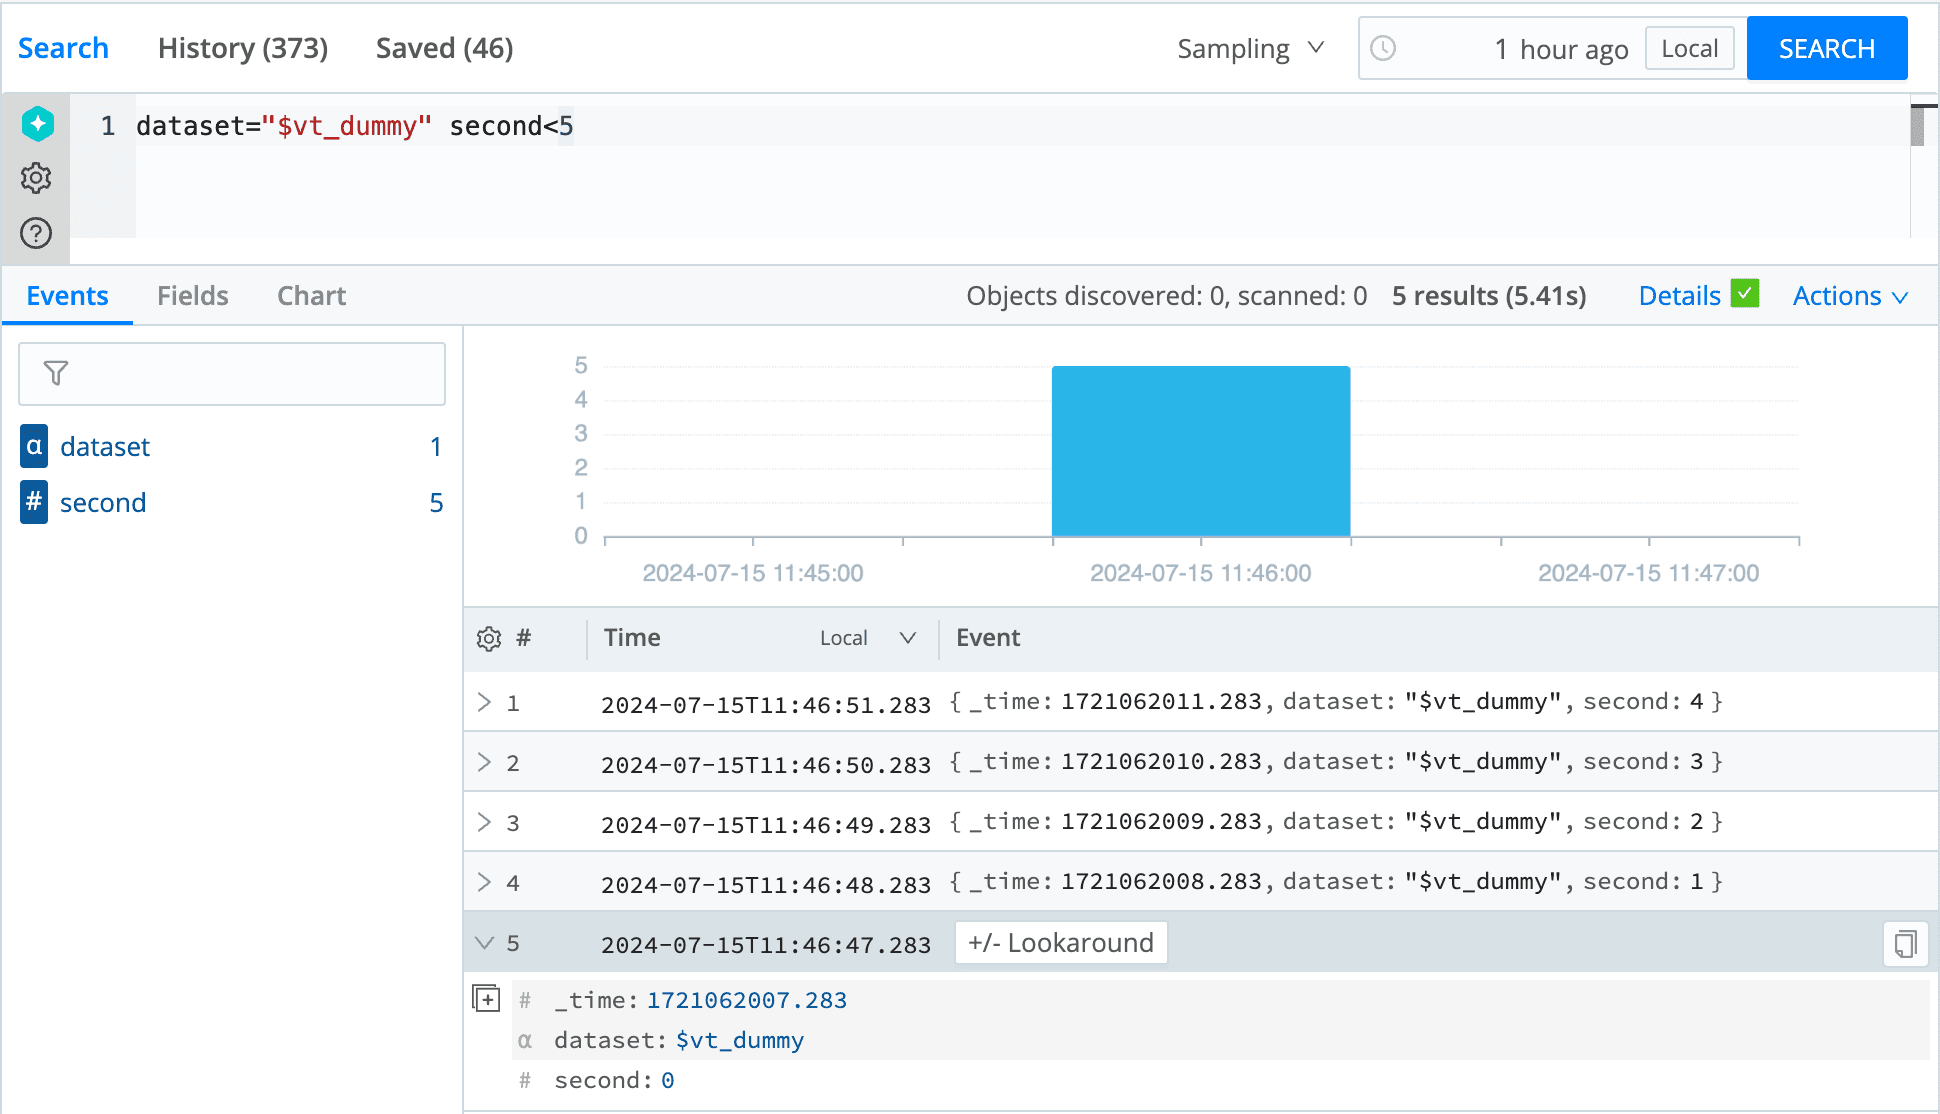Screen dimensions: 1940x1114
Task: Expand event row 1
Action: coord(485,702)
